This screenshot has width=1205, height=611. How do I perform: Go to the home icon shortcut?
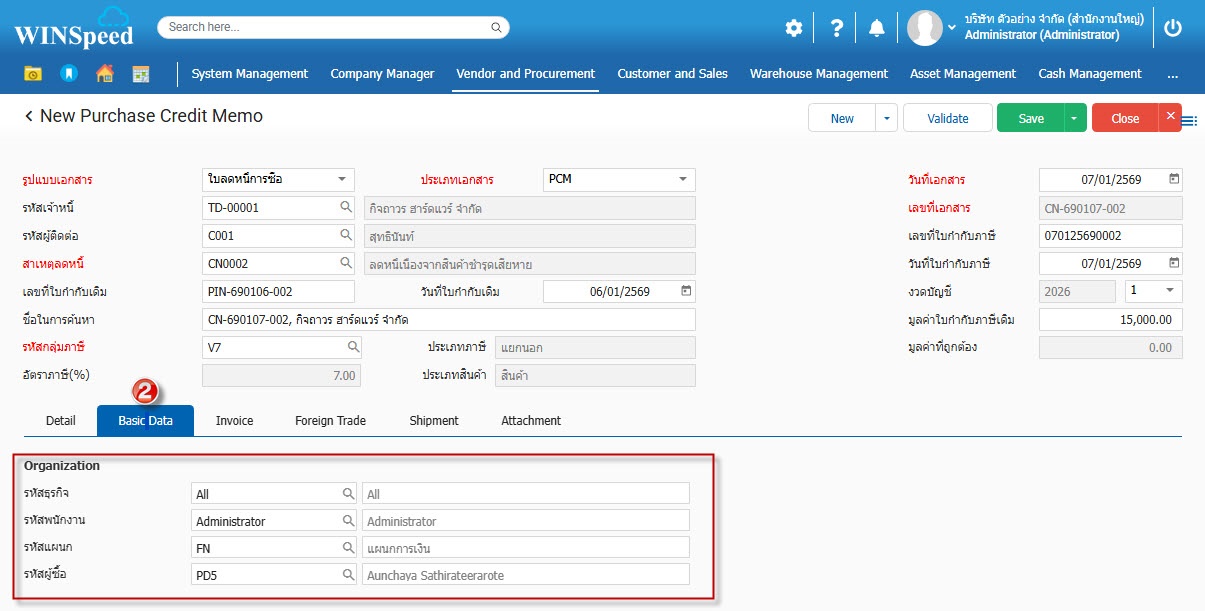pyautogui.click(x=104, y=74)
